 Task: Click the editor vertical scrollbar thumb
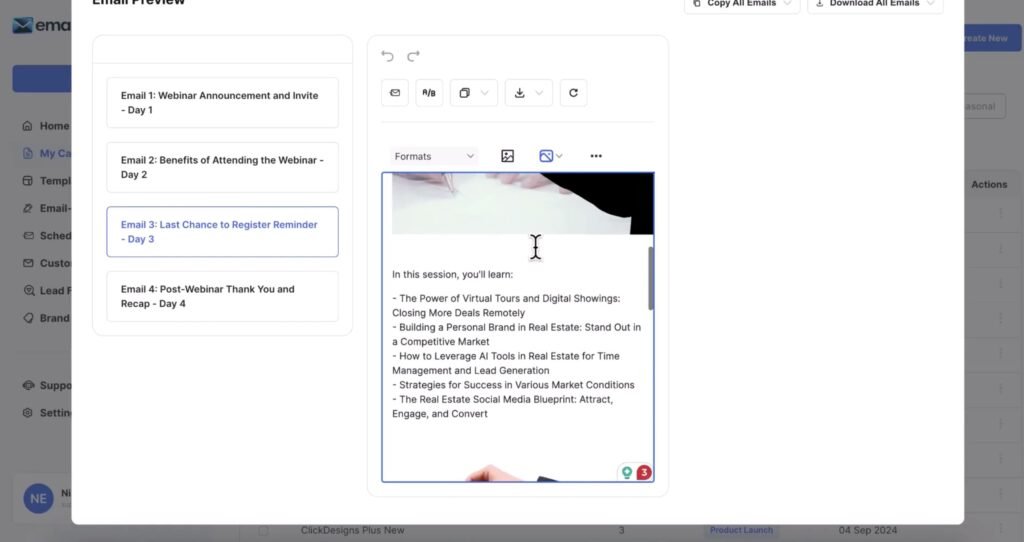(x=650, y=278)
